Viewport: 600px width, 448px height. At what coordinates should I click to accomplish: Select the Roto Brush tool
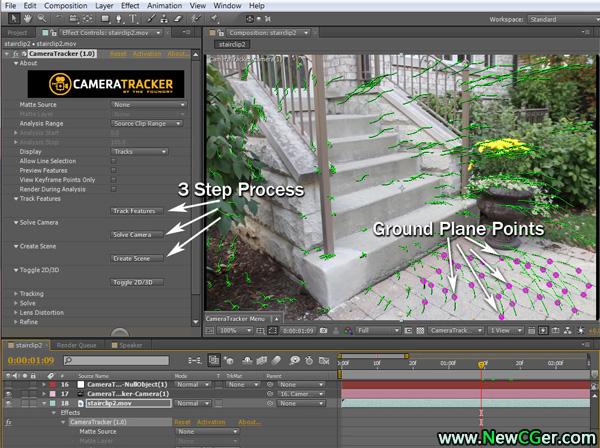tap(196, 18)
